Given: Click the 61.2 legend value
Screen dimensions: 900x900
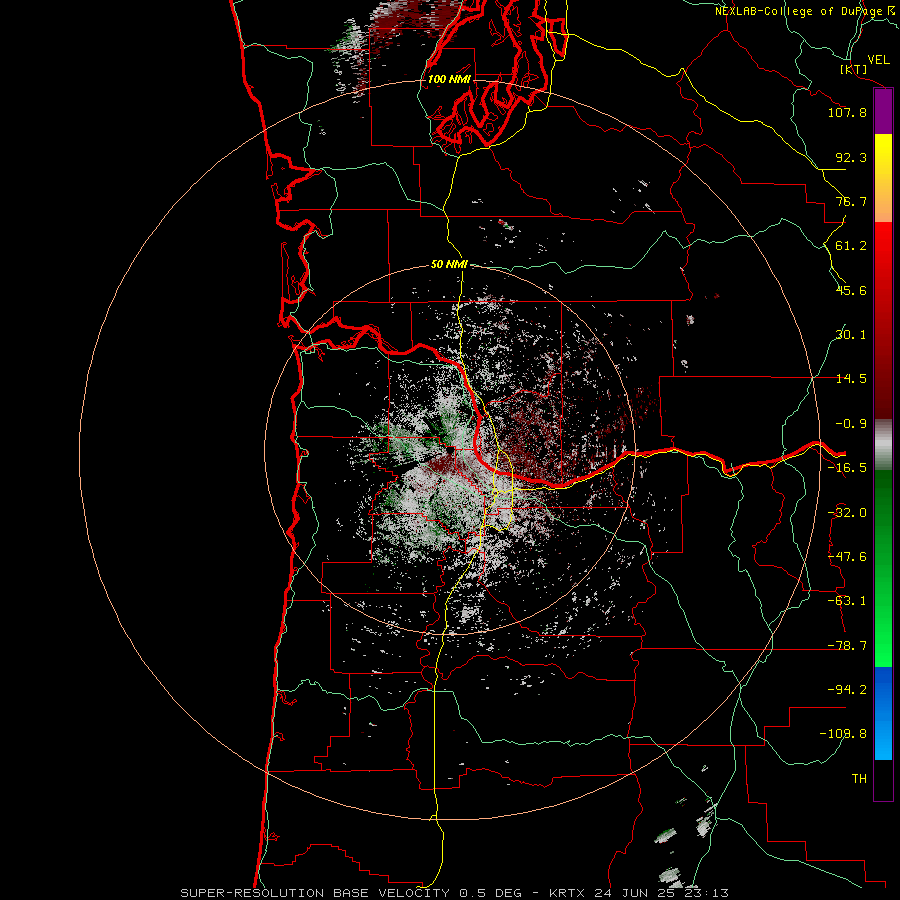Looking at the screenshot, I should (x=851, y=246).
